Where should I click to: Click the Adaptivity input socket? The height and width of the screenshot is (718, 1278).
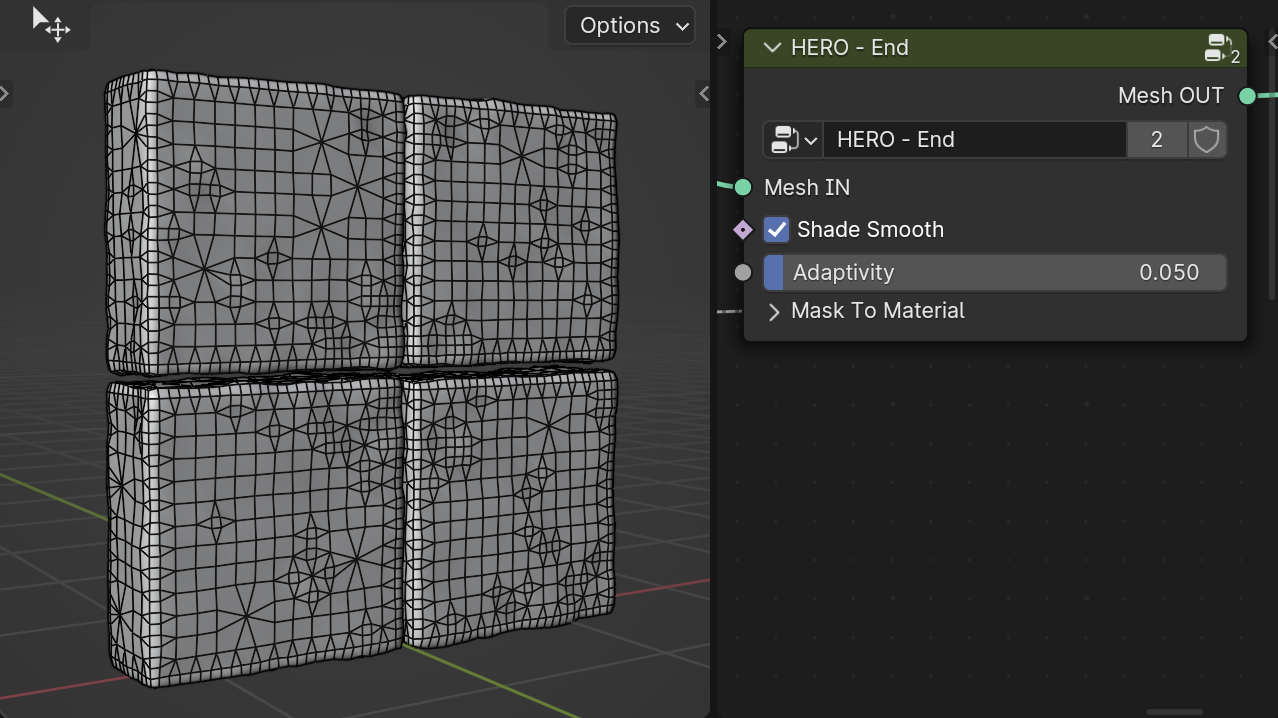point(743,272)
